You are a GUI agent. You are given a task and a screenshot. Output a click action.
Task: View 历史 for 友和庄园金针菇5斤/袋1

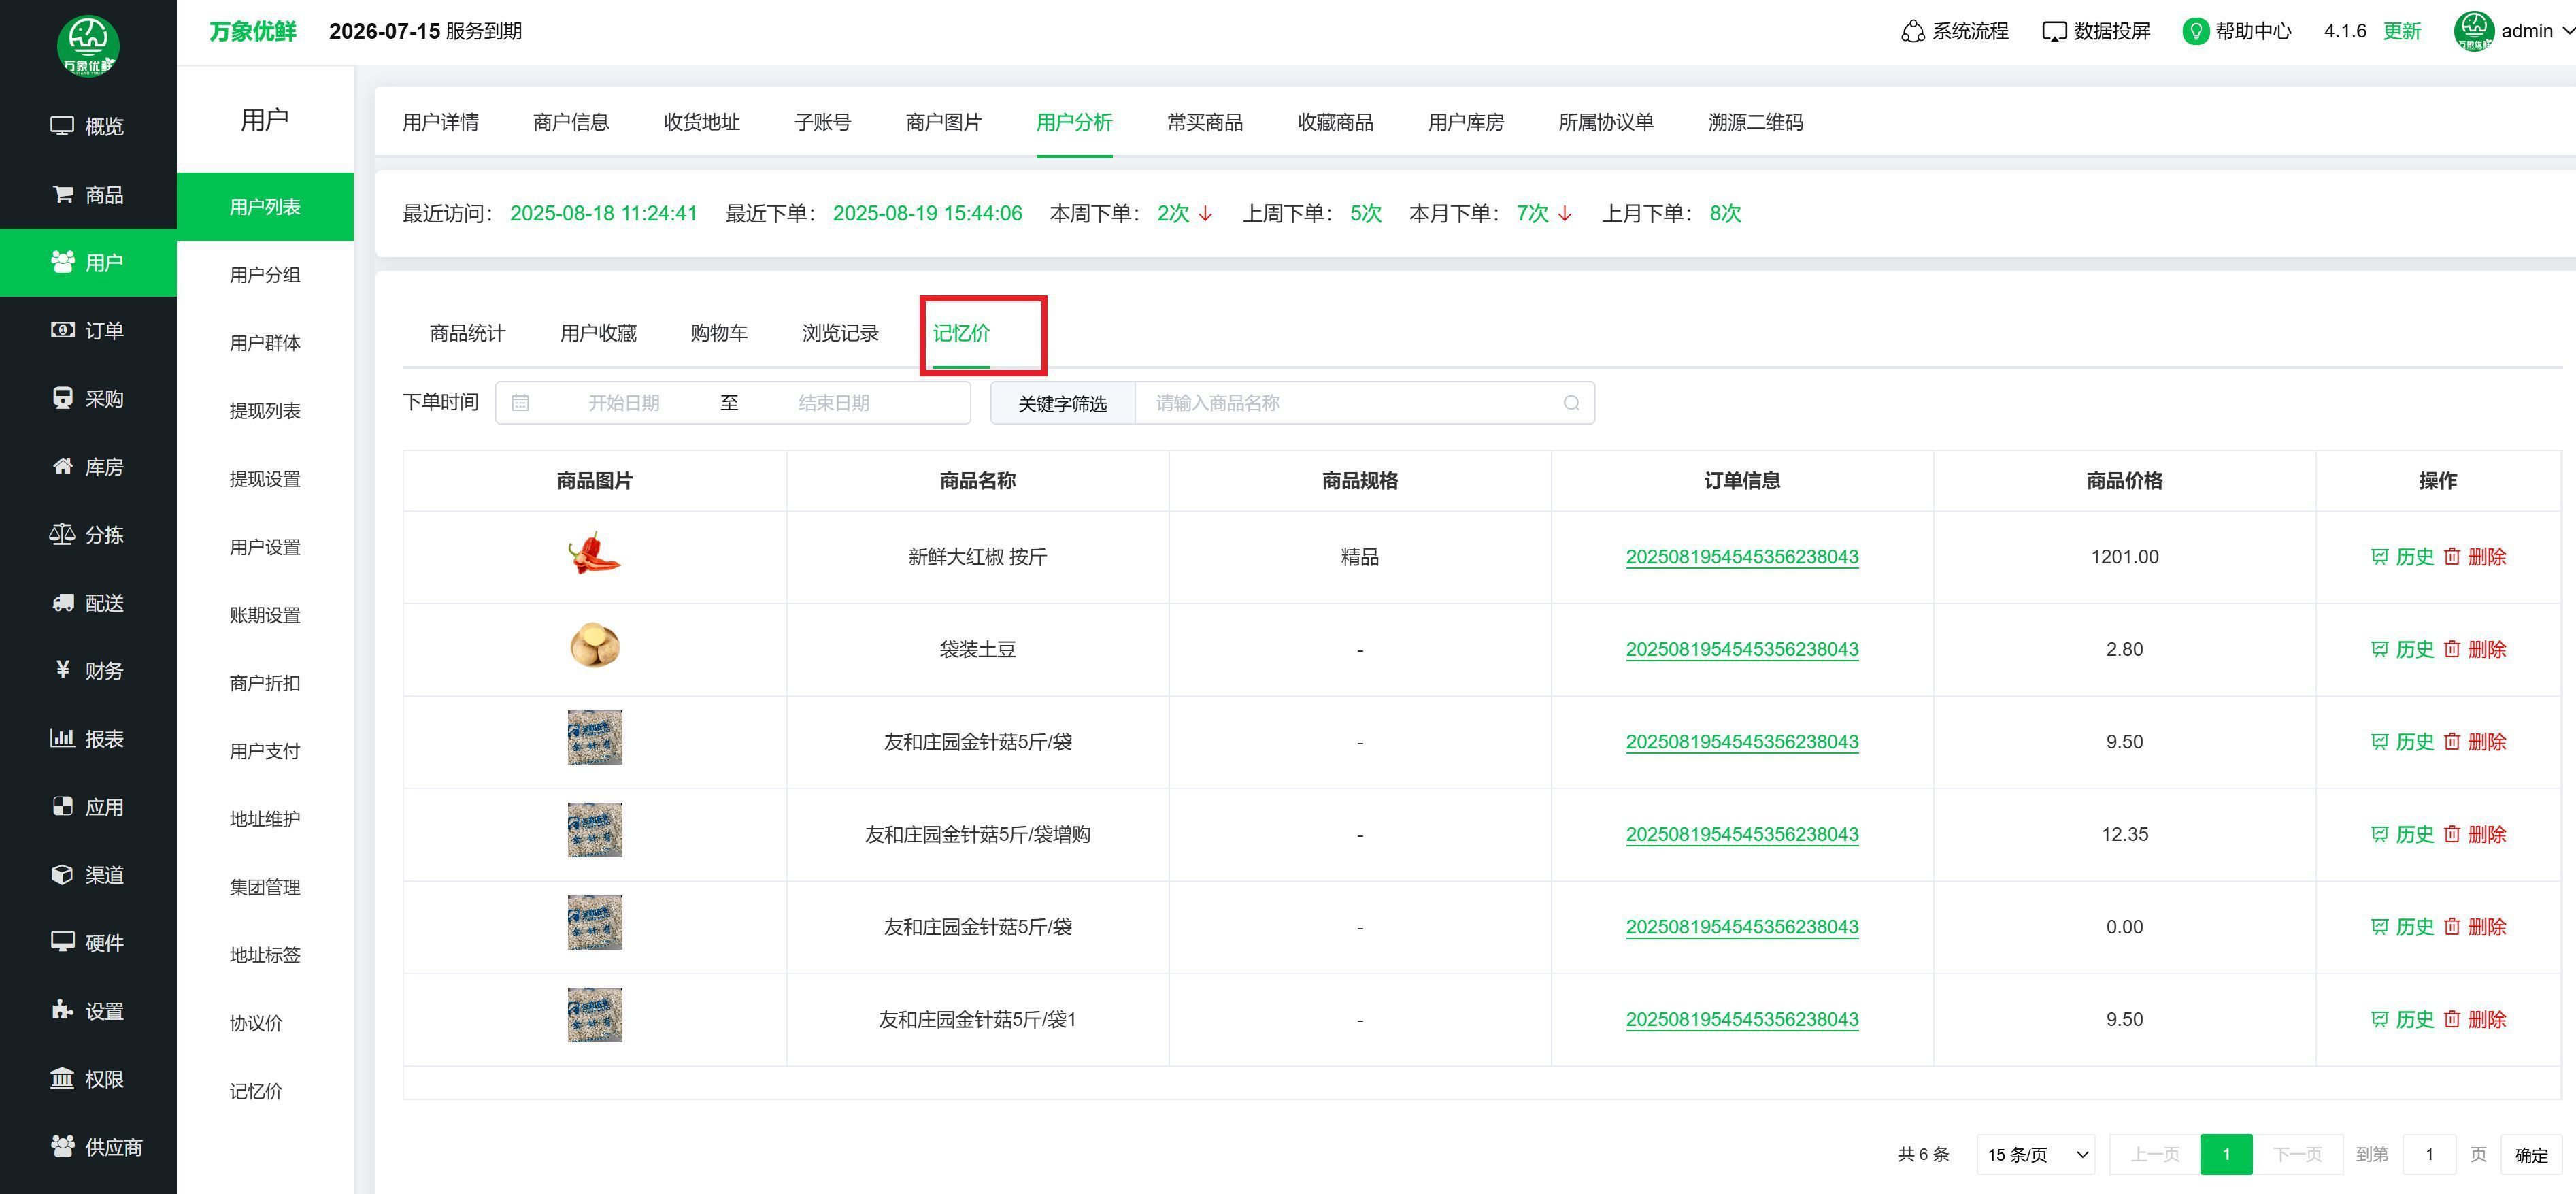click(x=2402, y=1019)
